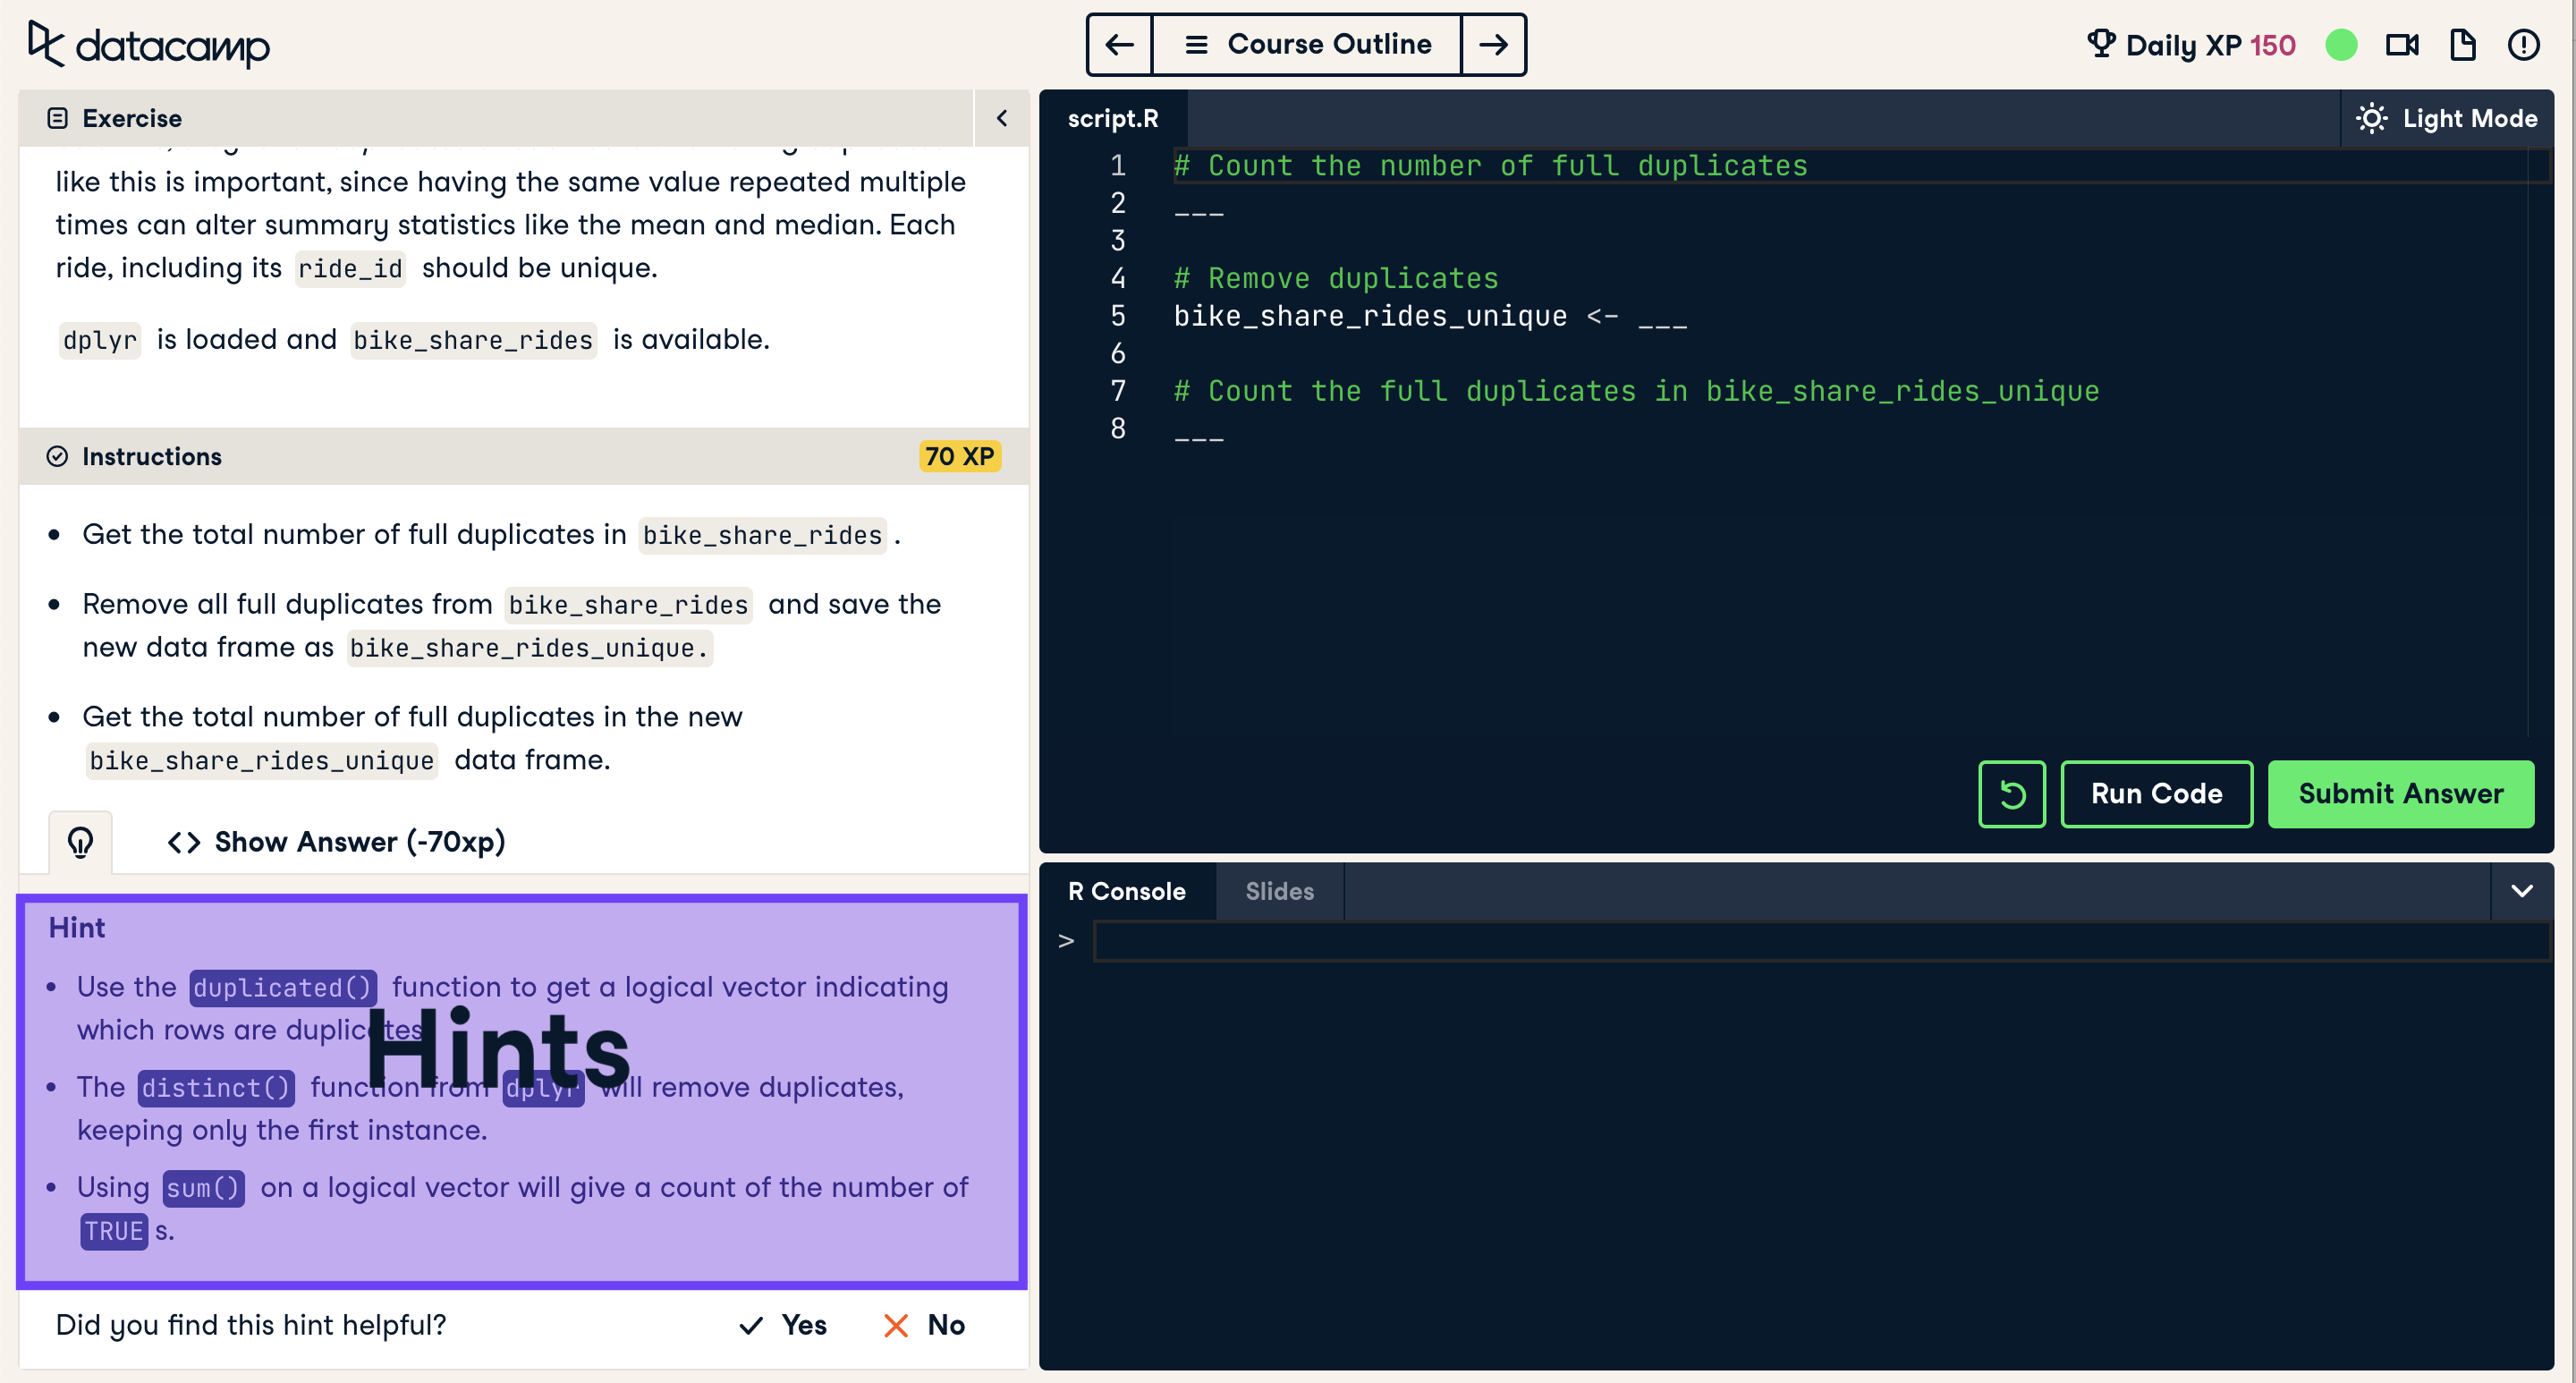Click the Instructions header label
Image resolution: width=2576 pixels, height=1383 pixels.
point(151,456)
